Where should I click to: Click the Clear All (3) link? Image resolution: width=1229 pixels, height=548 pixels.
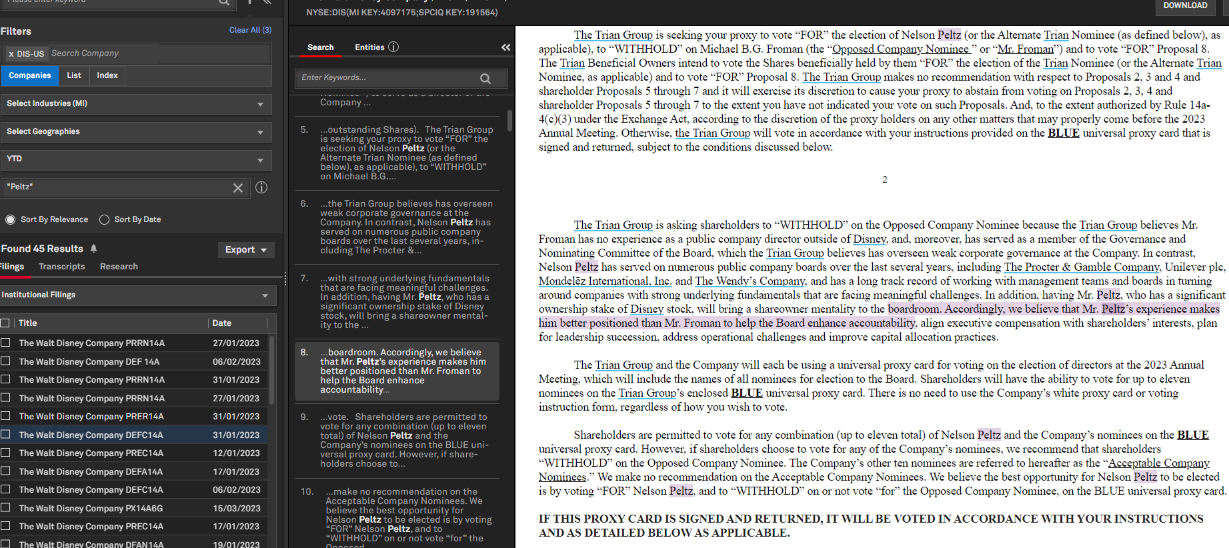click(x=250, y=30)
